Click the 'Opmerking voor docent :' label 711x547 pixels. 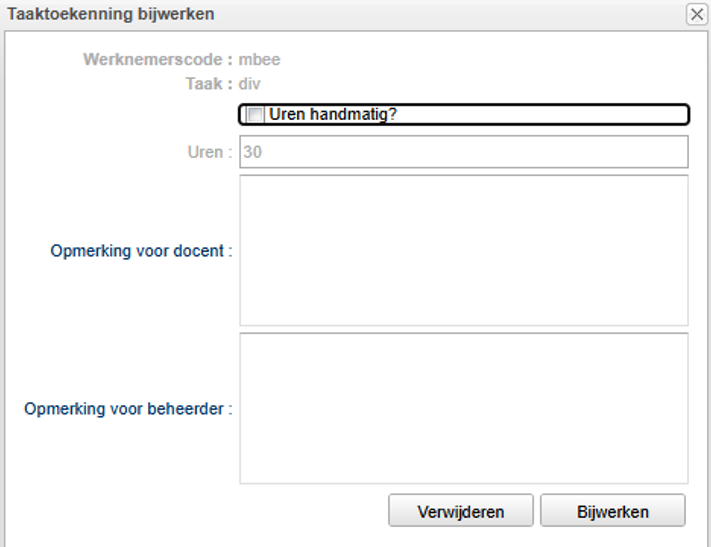[141, 250]
